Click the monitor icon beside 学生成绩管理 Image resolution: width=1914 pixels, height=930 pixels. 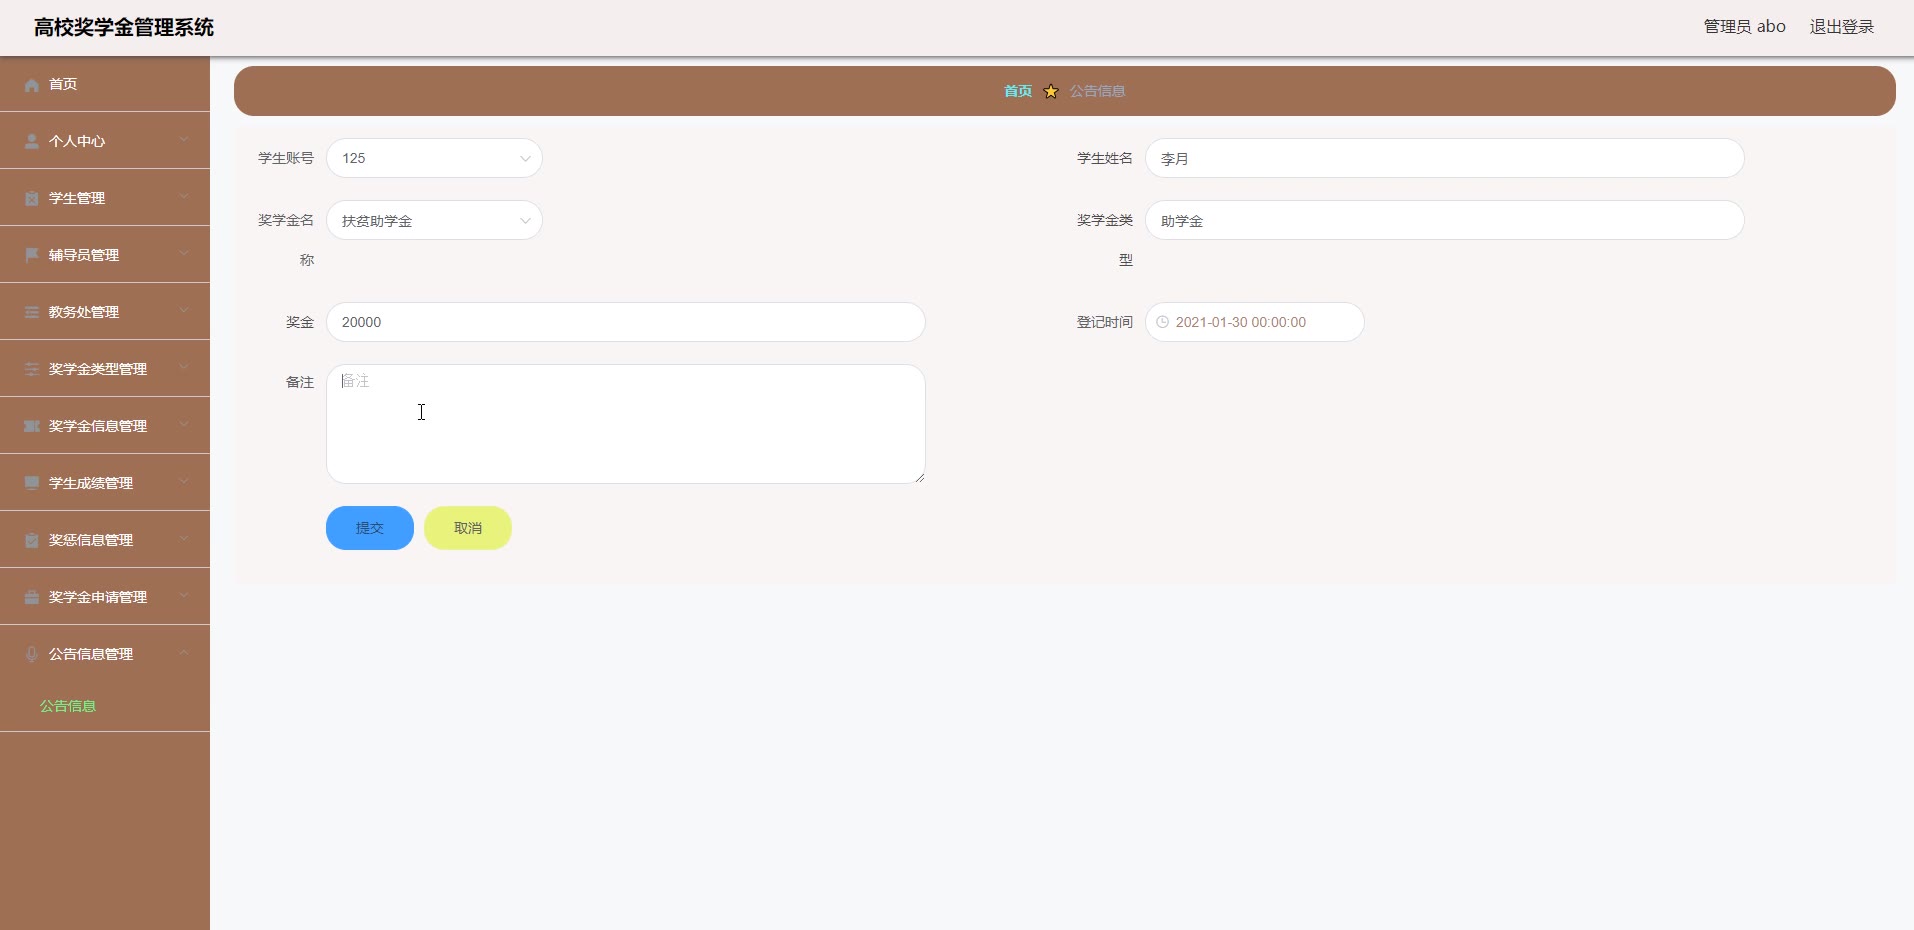tap(32, 484)
